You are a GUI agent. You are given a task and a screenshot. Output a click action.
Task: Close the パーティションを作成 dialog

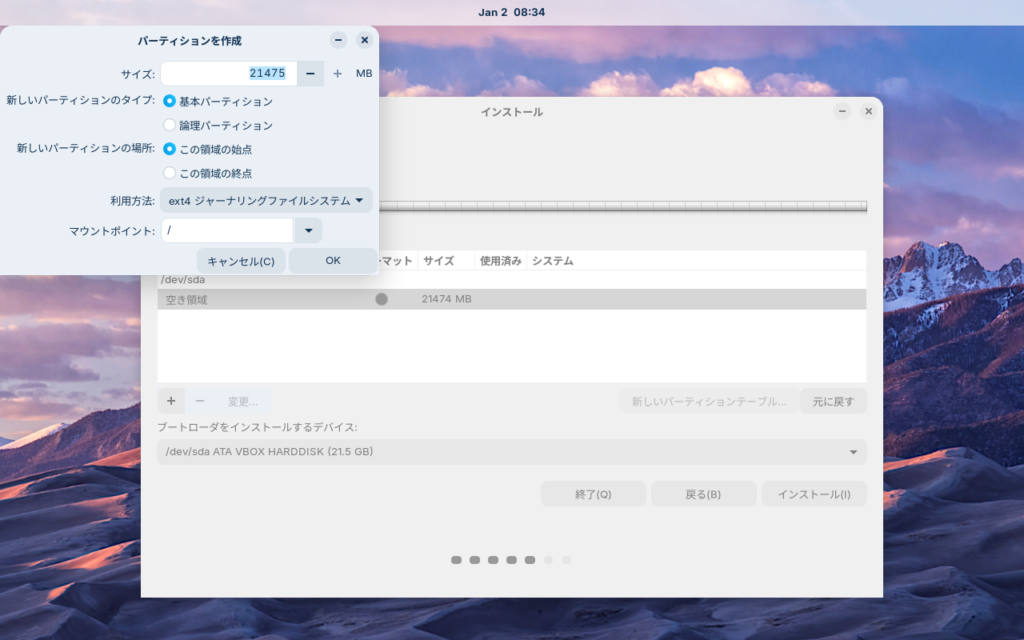coord(364,40)
